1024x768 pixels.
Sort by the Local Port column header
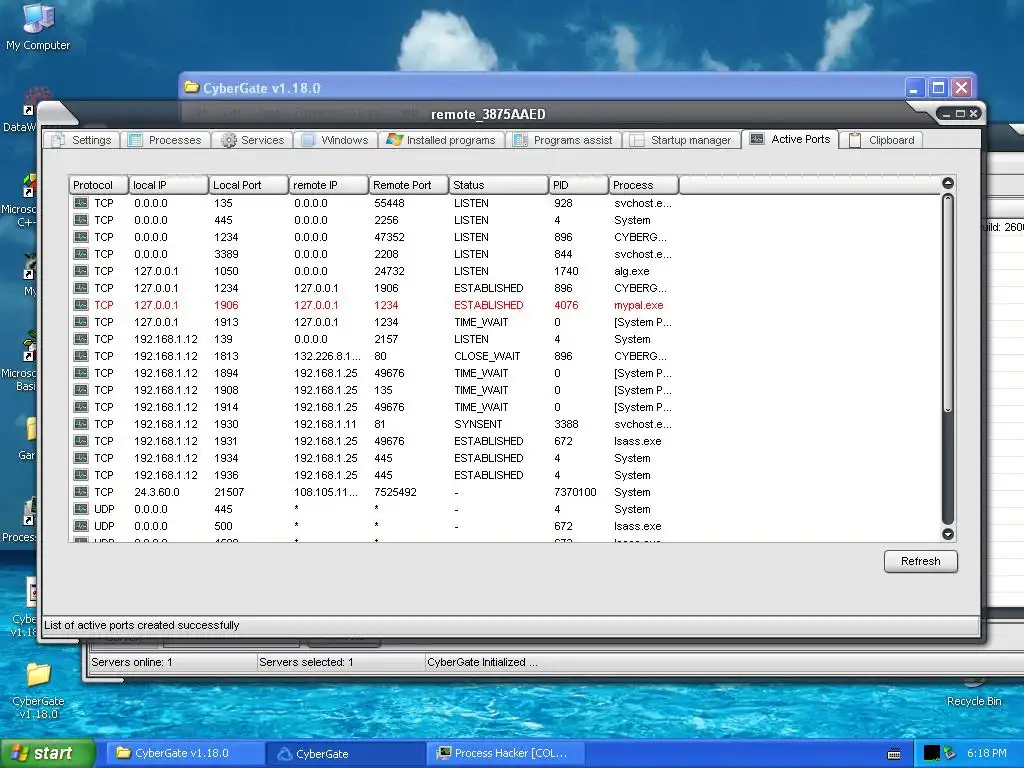click(248, 185)
